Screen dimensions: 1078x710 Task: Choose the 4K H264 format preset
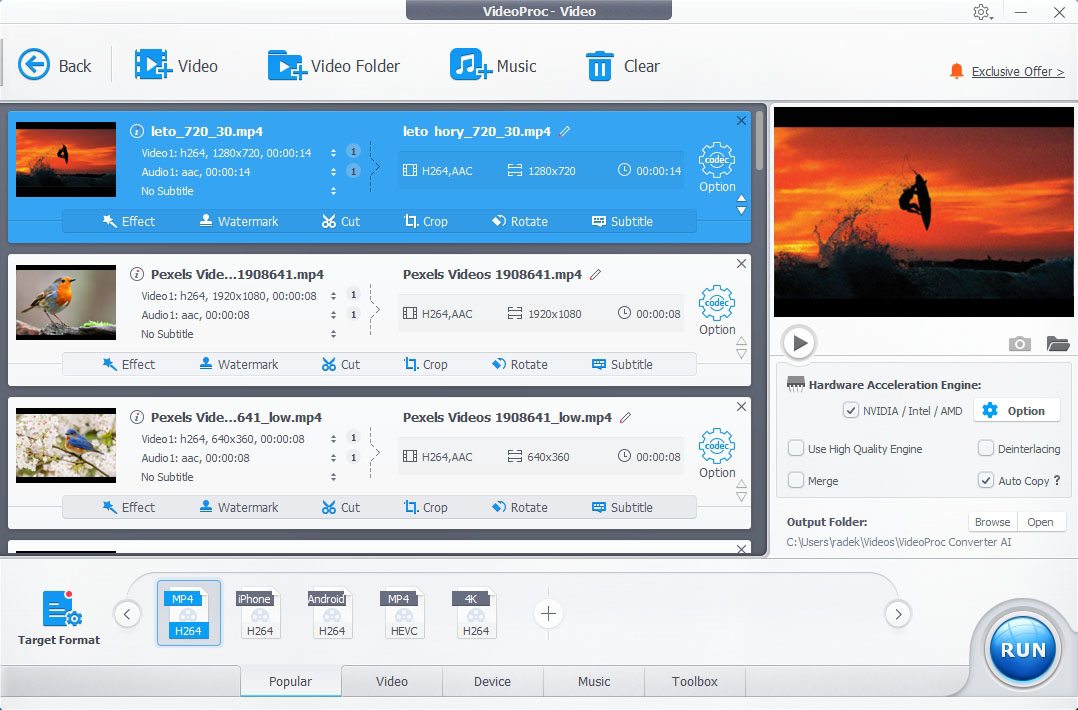(476, 613)
